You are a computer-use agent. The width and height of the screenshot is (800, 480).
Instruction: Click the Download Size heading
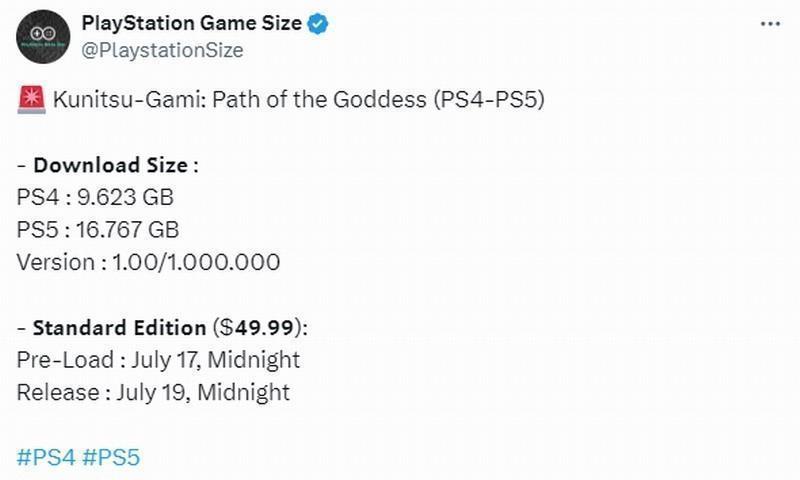click(x=116, y=165)
